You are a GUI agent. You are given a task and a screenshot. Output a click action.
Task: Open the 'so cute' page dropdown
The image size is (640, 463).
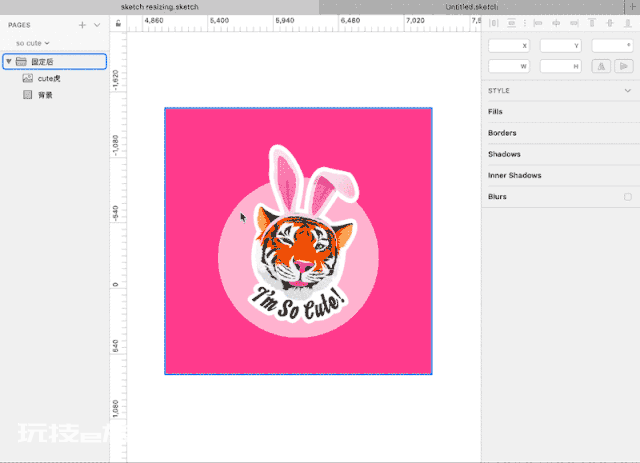pyautogui.click(x=33, y=43)
